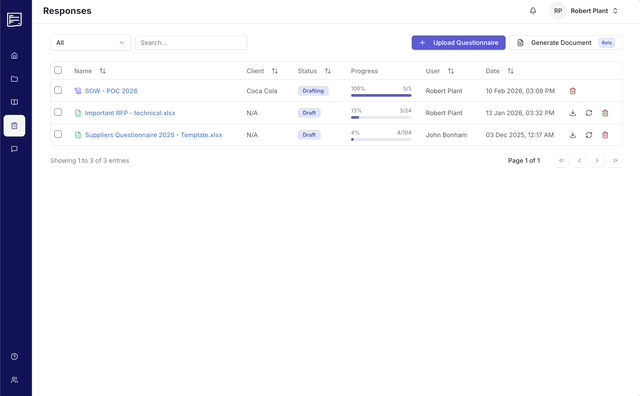Screen dimensions: 640x396
Task: Click the Draft badge on the Suppliers Questionnaire row
Action: [x=309, y=135]
